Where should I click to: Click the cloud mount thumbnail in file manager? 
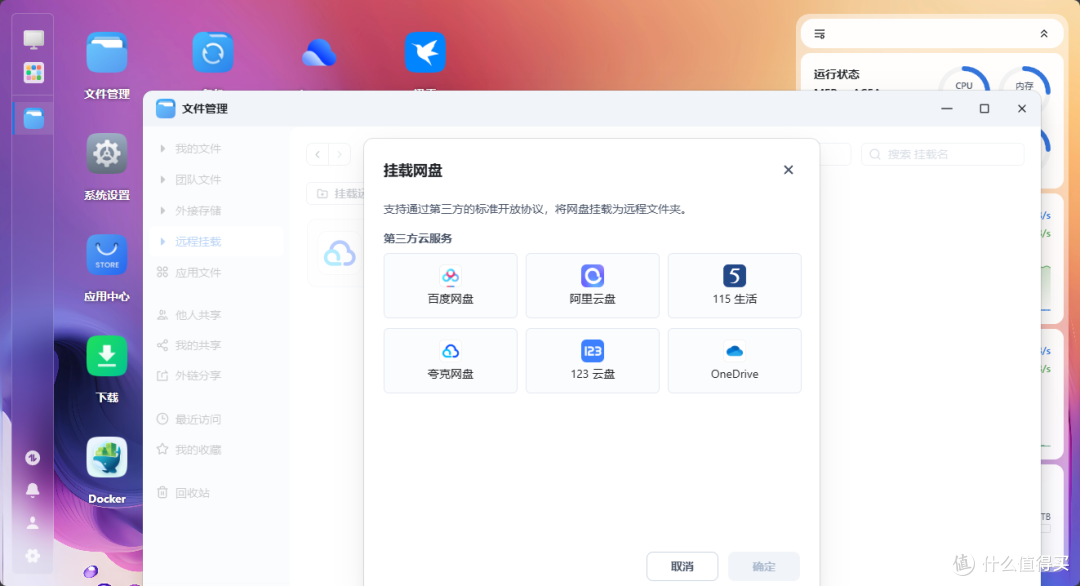(339, 253)
